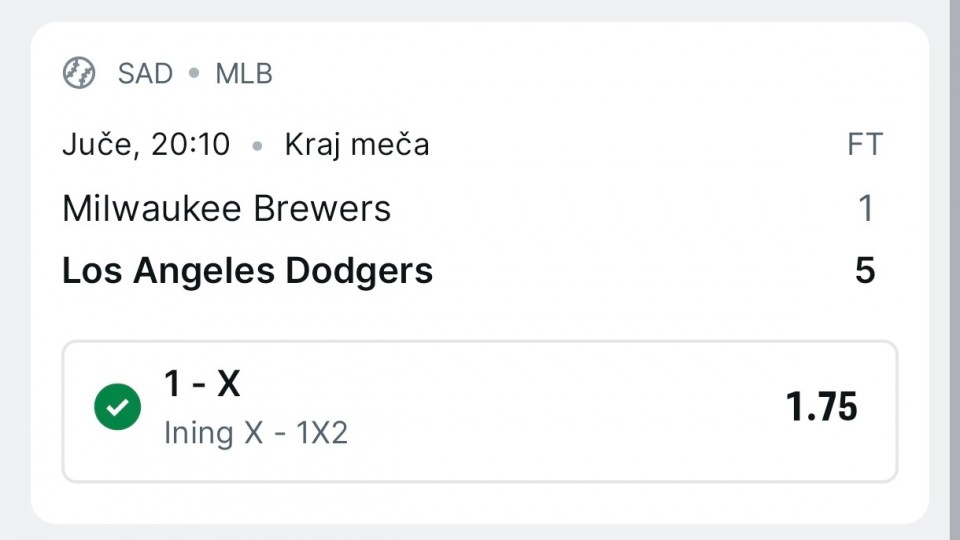Click the 1.75 odds value
960x540 pixels.
821,407
